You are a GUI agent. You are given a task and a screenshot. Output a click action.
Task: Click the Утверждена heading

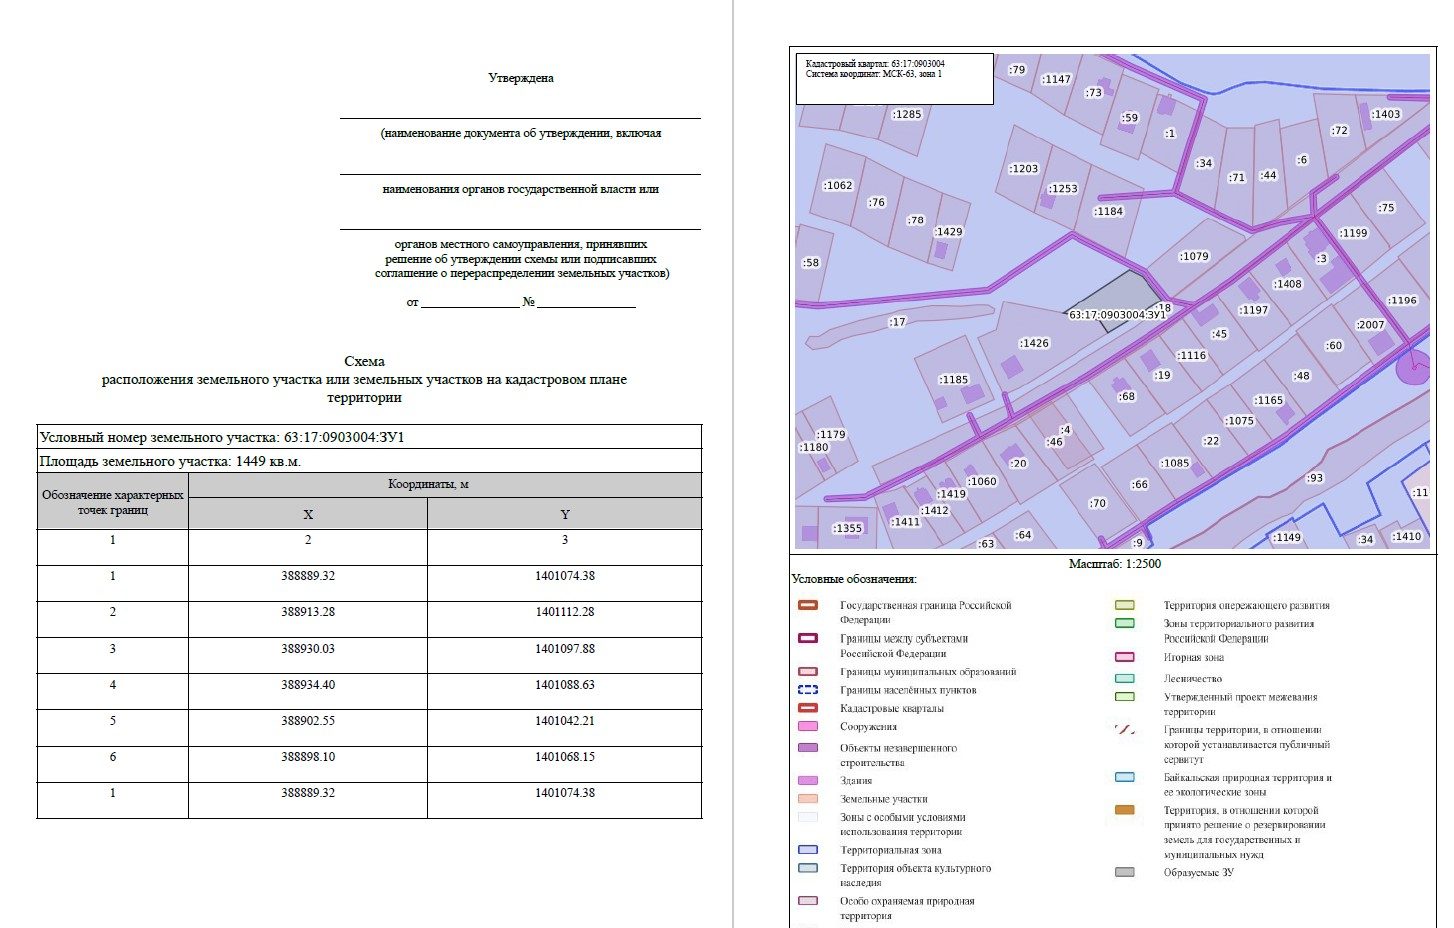coord(521,78)
